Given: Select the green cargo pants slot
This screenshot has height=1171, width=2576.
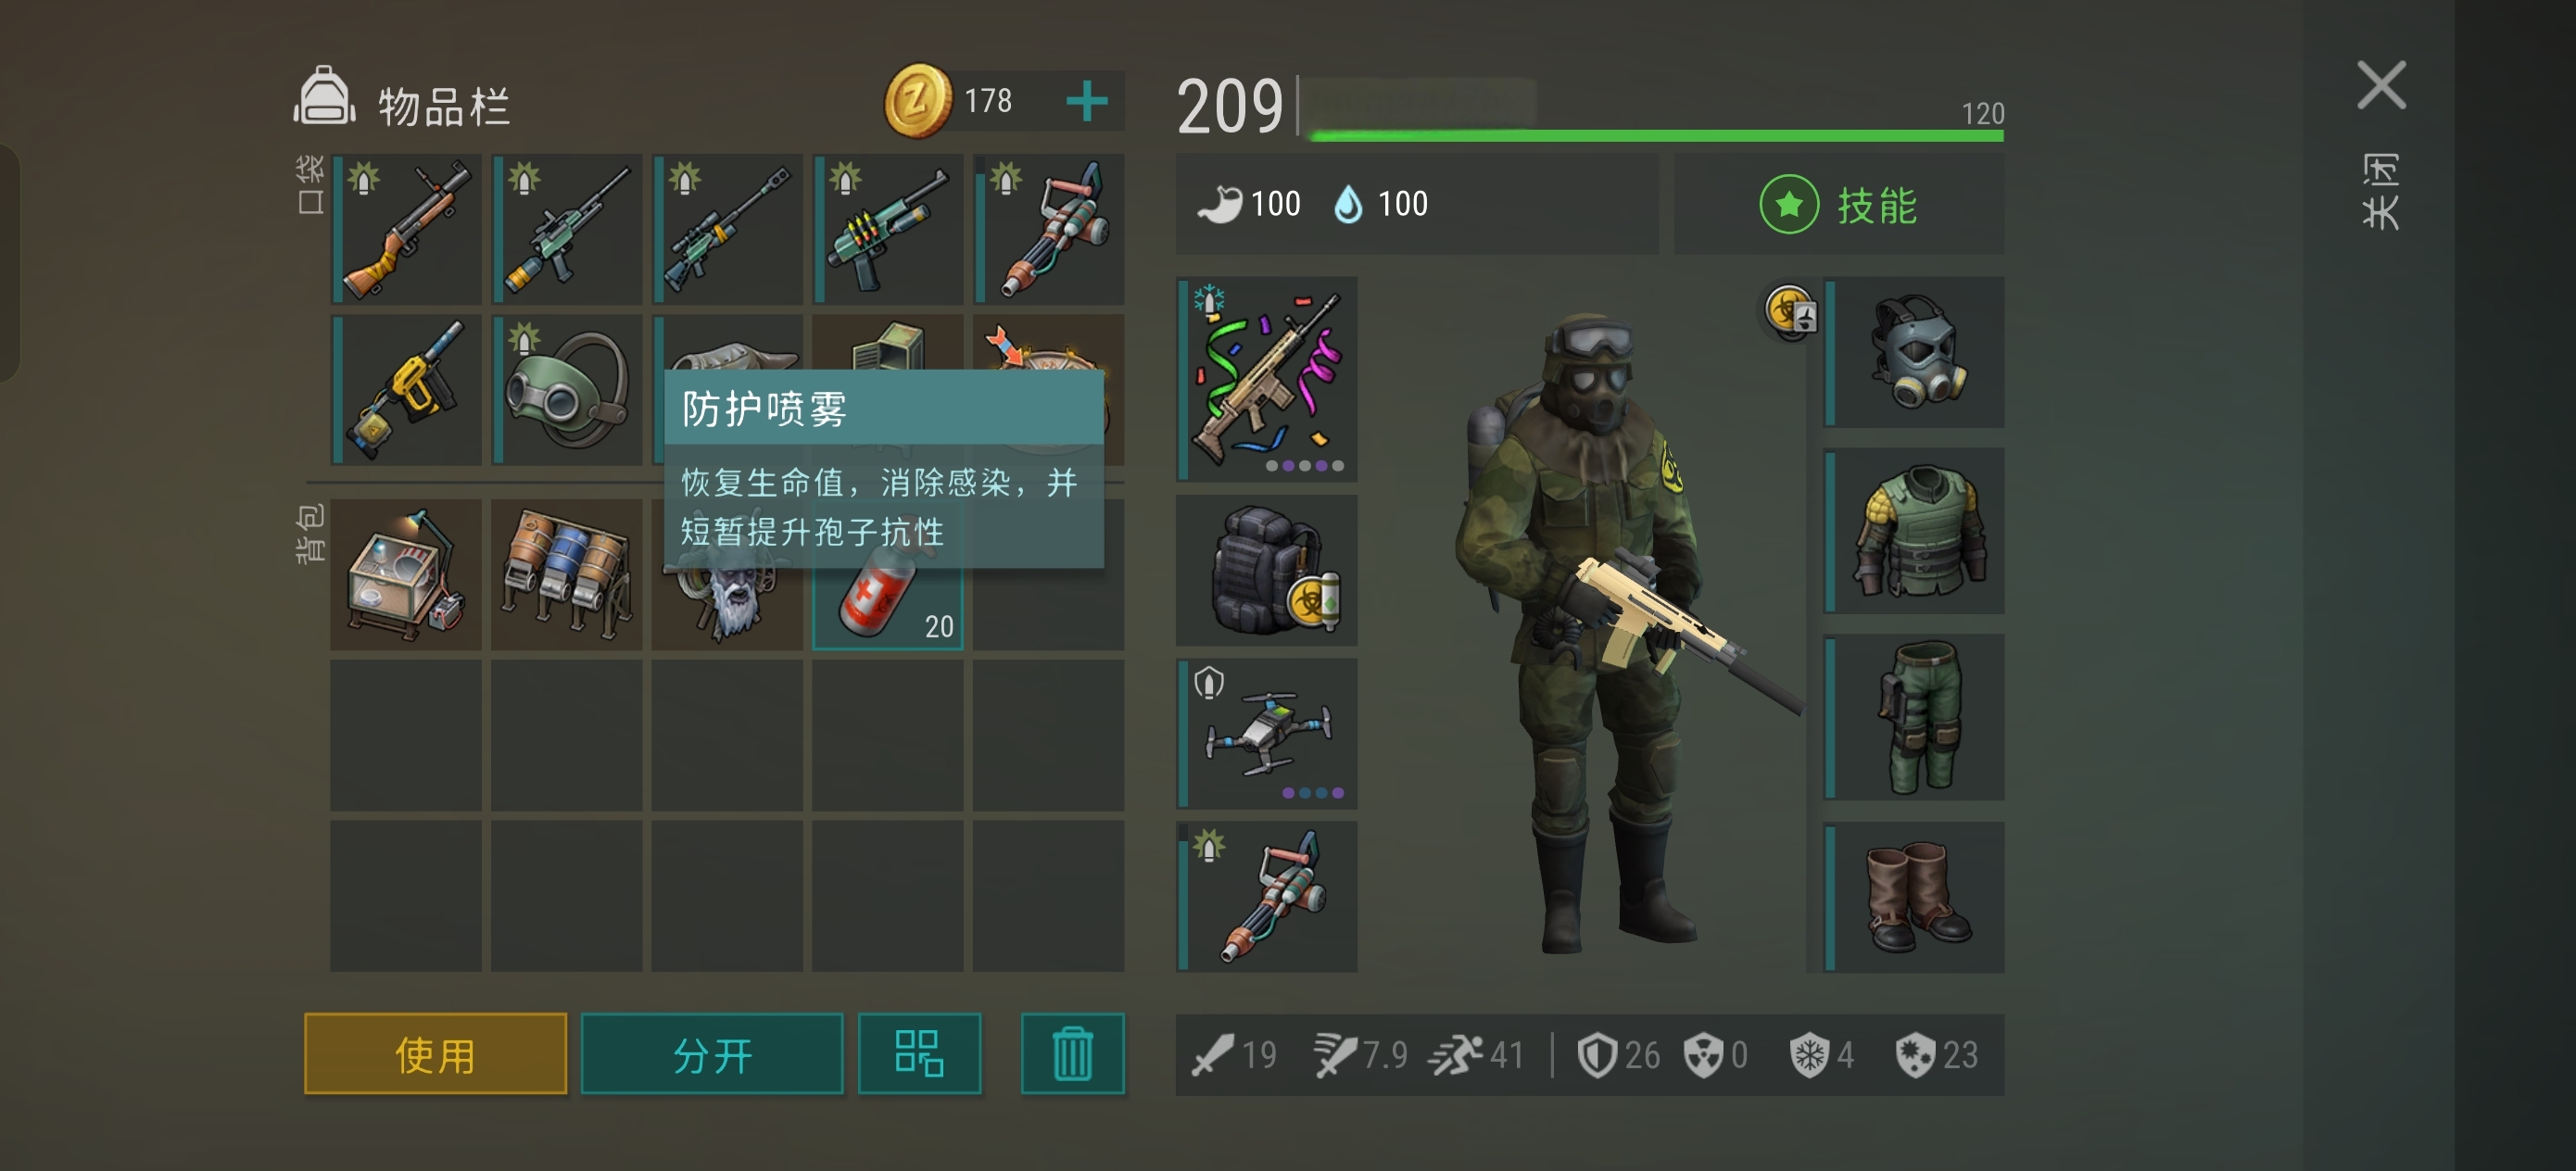Looking at the screenshot, I should tap(1915, 717).
